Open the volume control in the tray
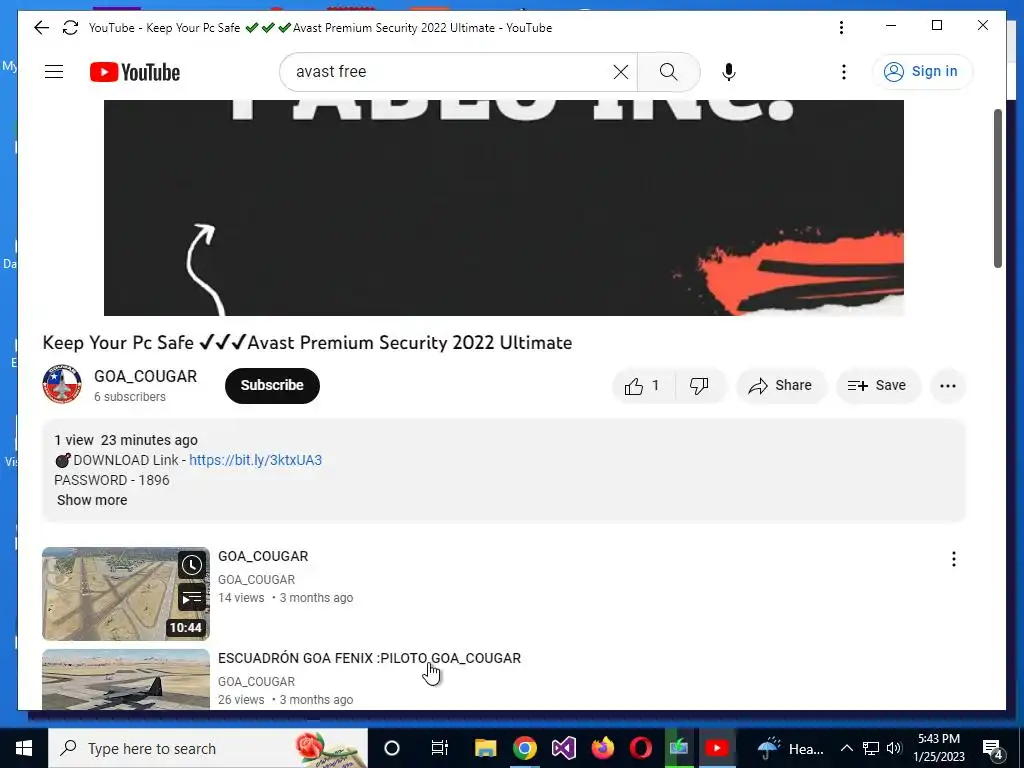Image resolution: width=1024 pixels, height=768 pixels. (894, 748)
